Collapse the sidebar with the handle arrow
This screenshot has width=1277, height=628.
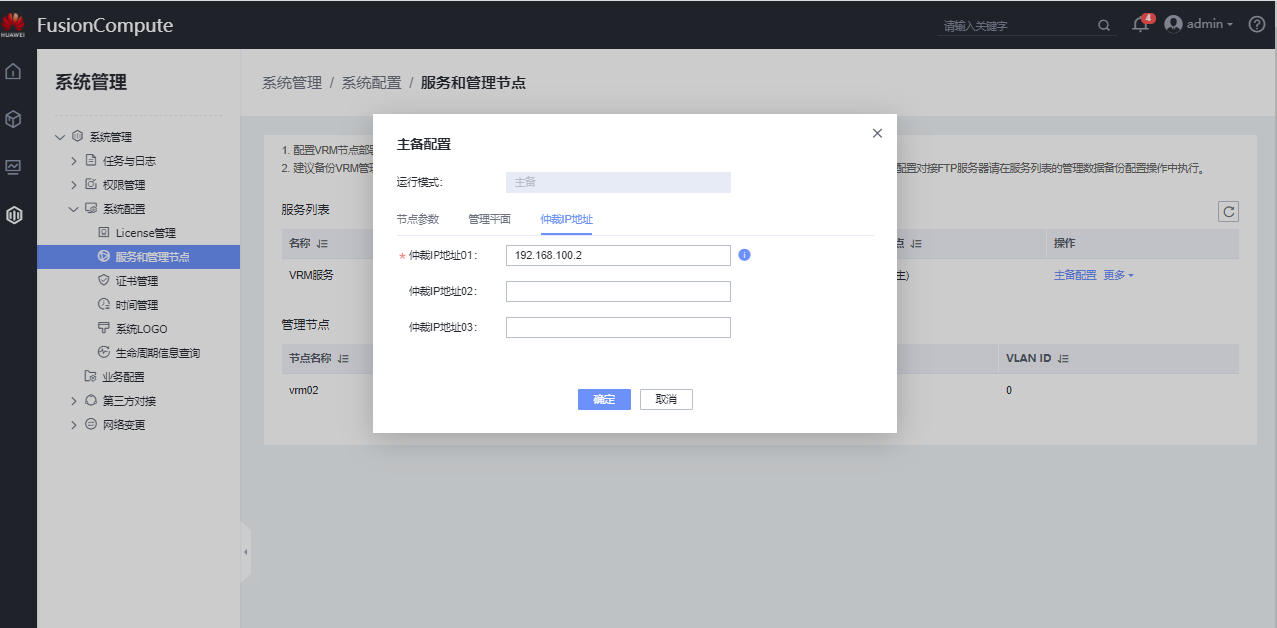[x=245, y=551]
